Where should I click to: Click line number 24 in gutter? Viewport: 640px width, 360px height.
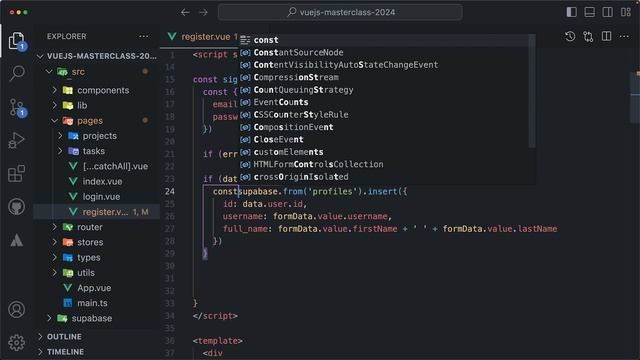pyautogui.click(x=170, y=191)
